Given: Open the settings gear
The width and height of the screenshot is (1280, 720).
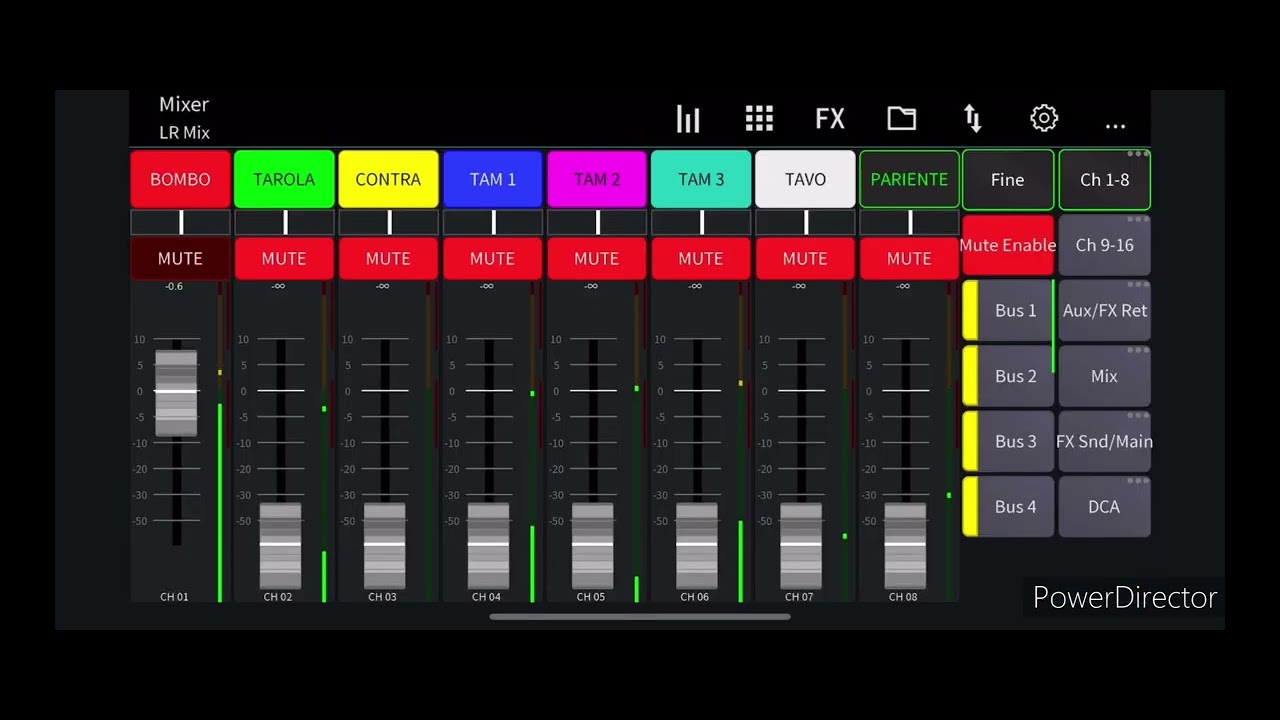Looking at the screenshot, I should pyautogui.click(x=1044, y=119).
